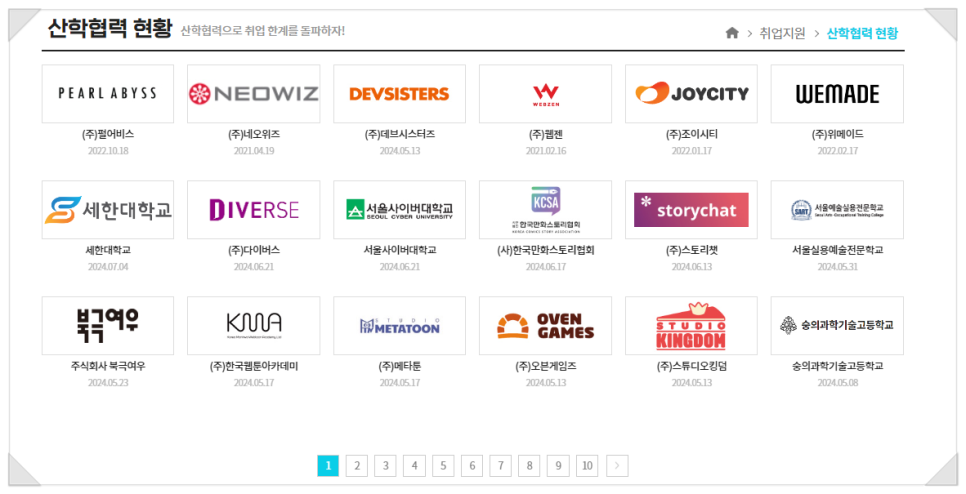Open the 북극여우 logo card
The height and width of the screenshot is (494, 966).
click(x=108, y=325)
